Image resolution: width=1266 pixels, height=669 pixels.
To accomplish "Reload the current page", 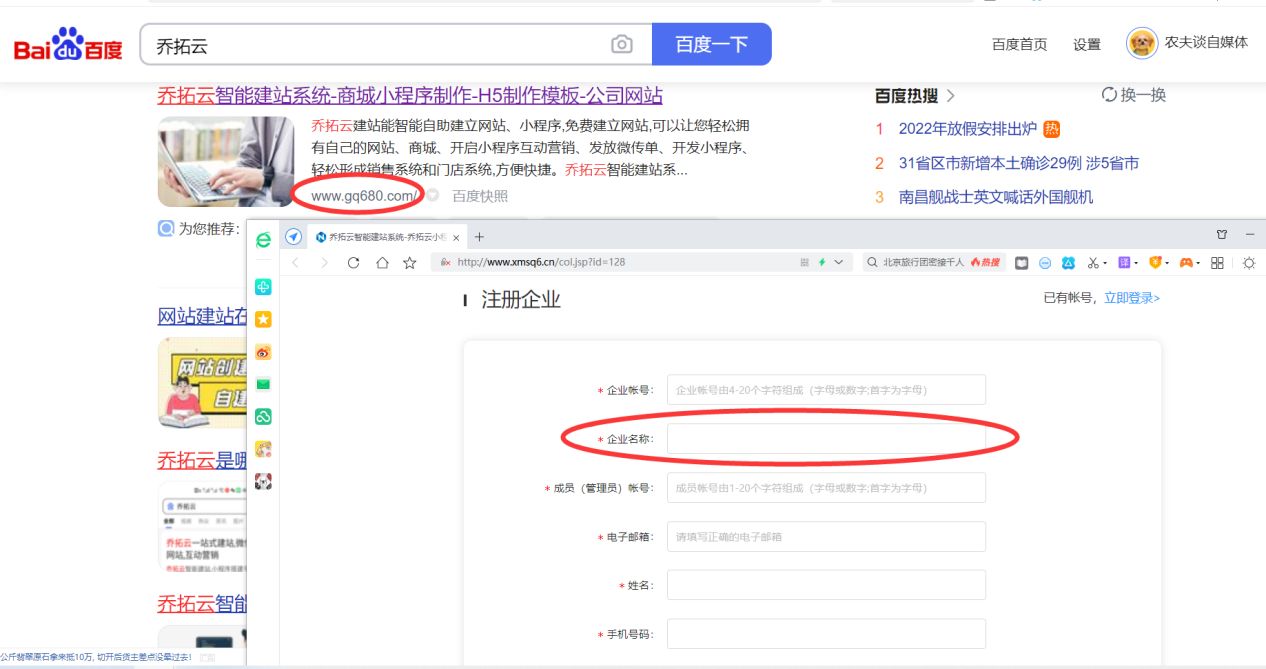I will [354, 262].
